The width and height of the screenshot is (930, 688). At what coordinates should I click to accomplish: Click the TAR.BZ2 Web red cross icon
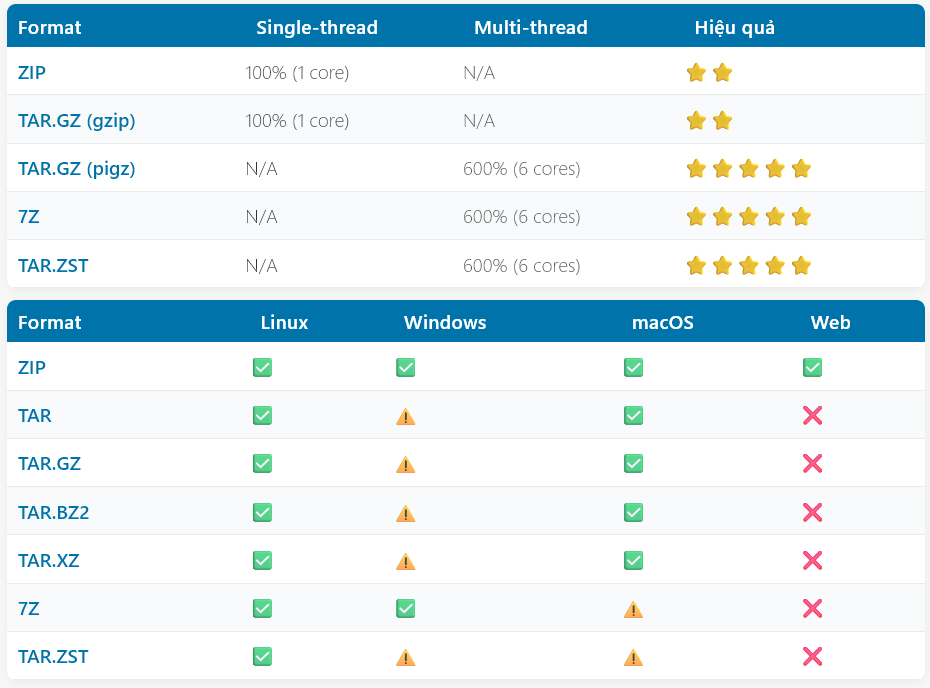click(x=812, y=512)
